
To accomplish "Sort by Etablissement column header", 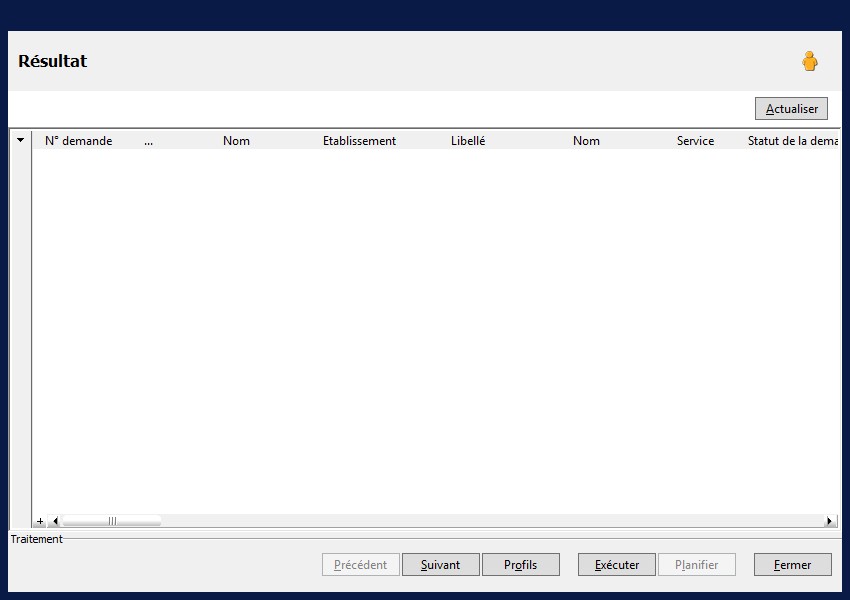I will point(359,141).
